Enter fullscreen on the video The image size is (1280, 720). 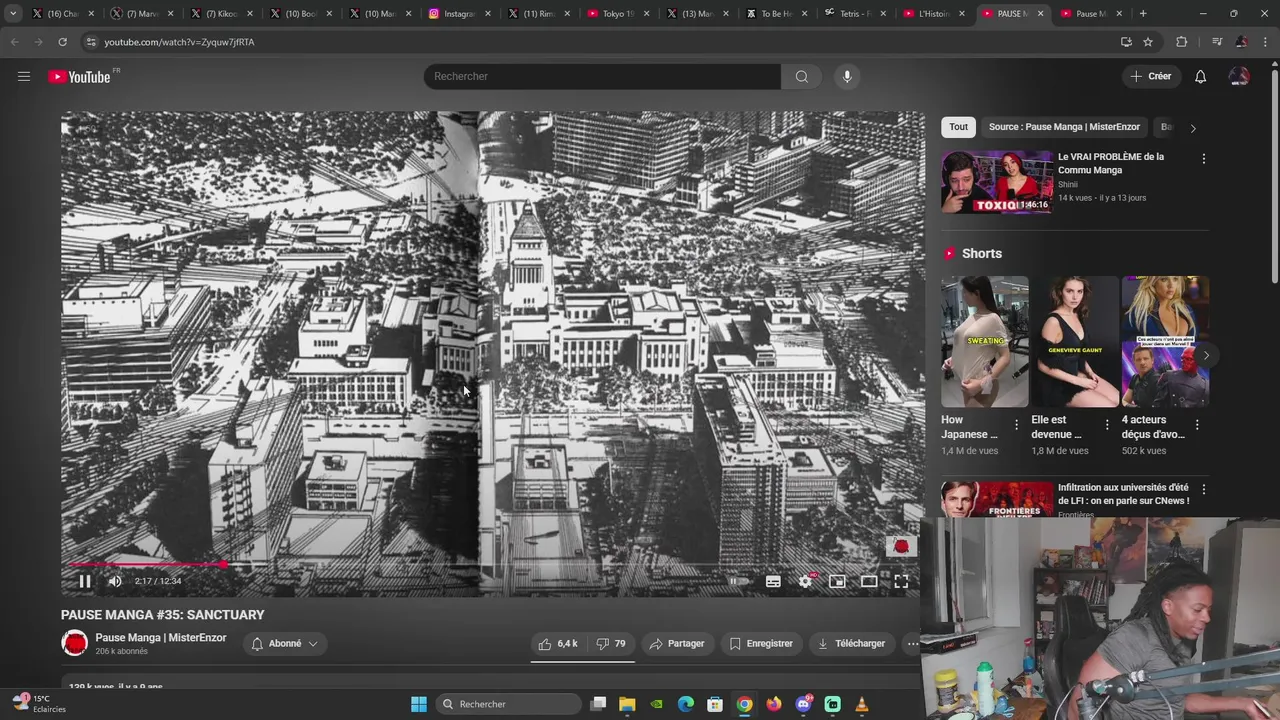(901, 581)
